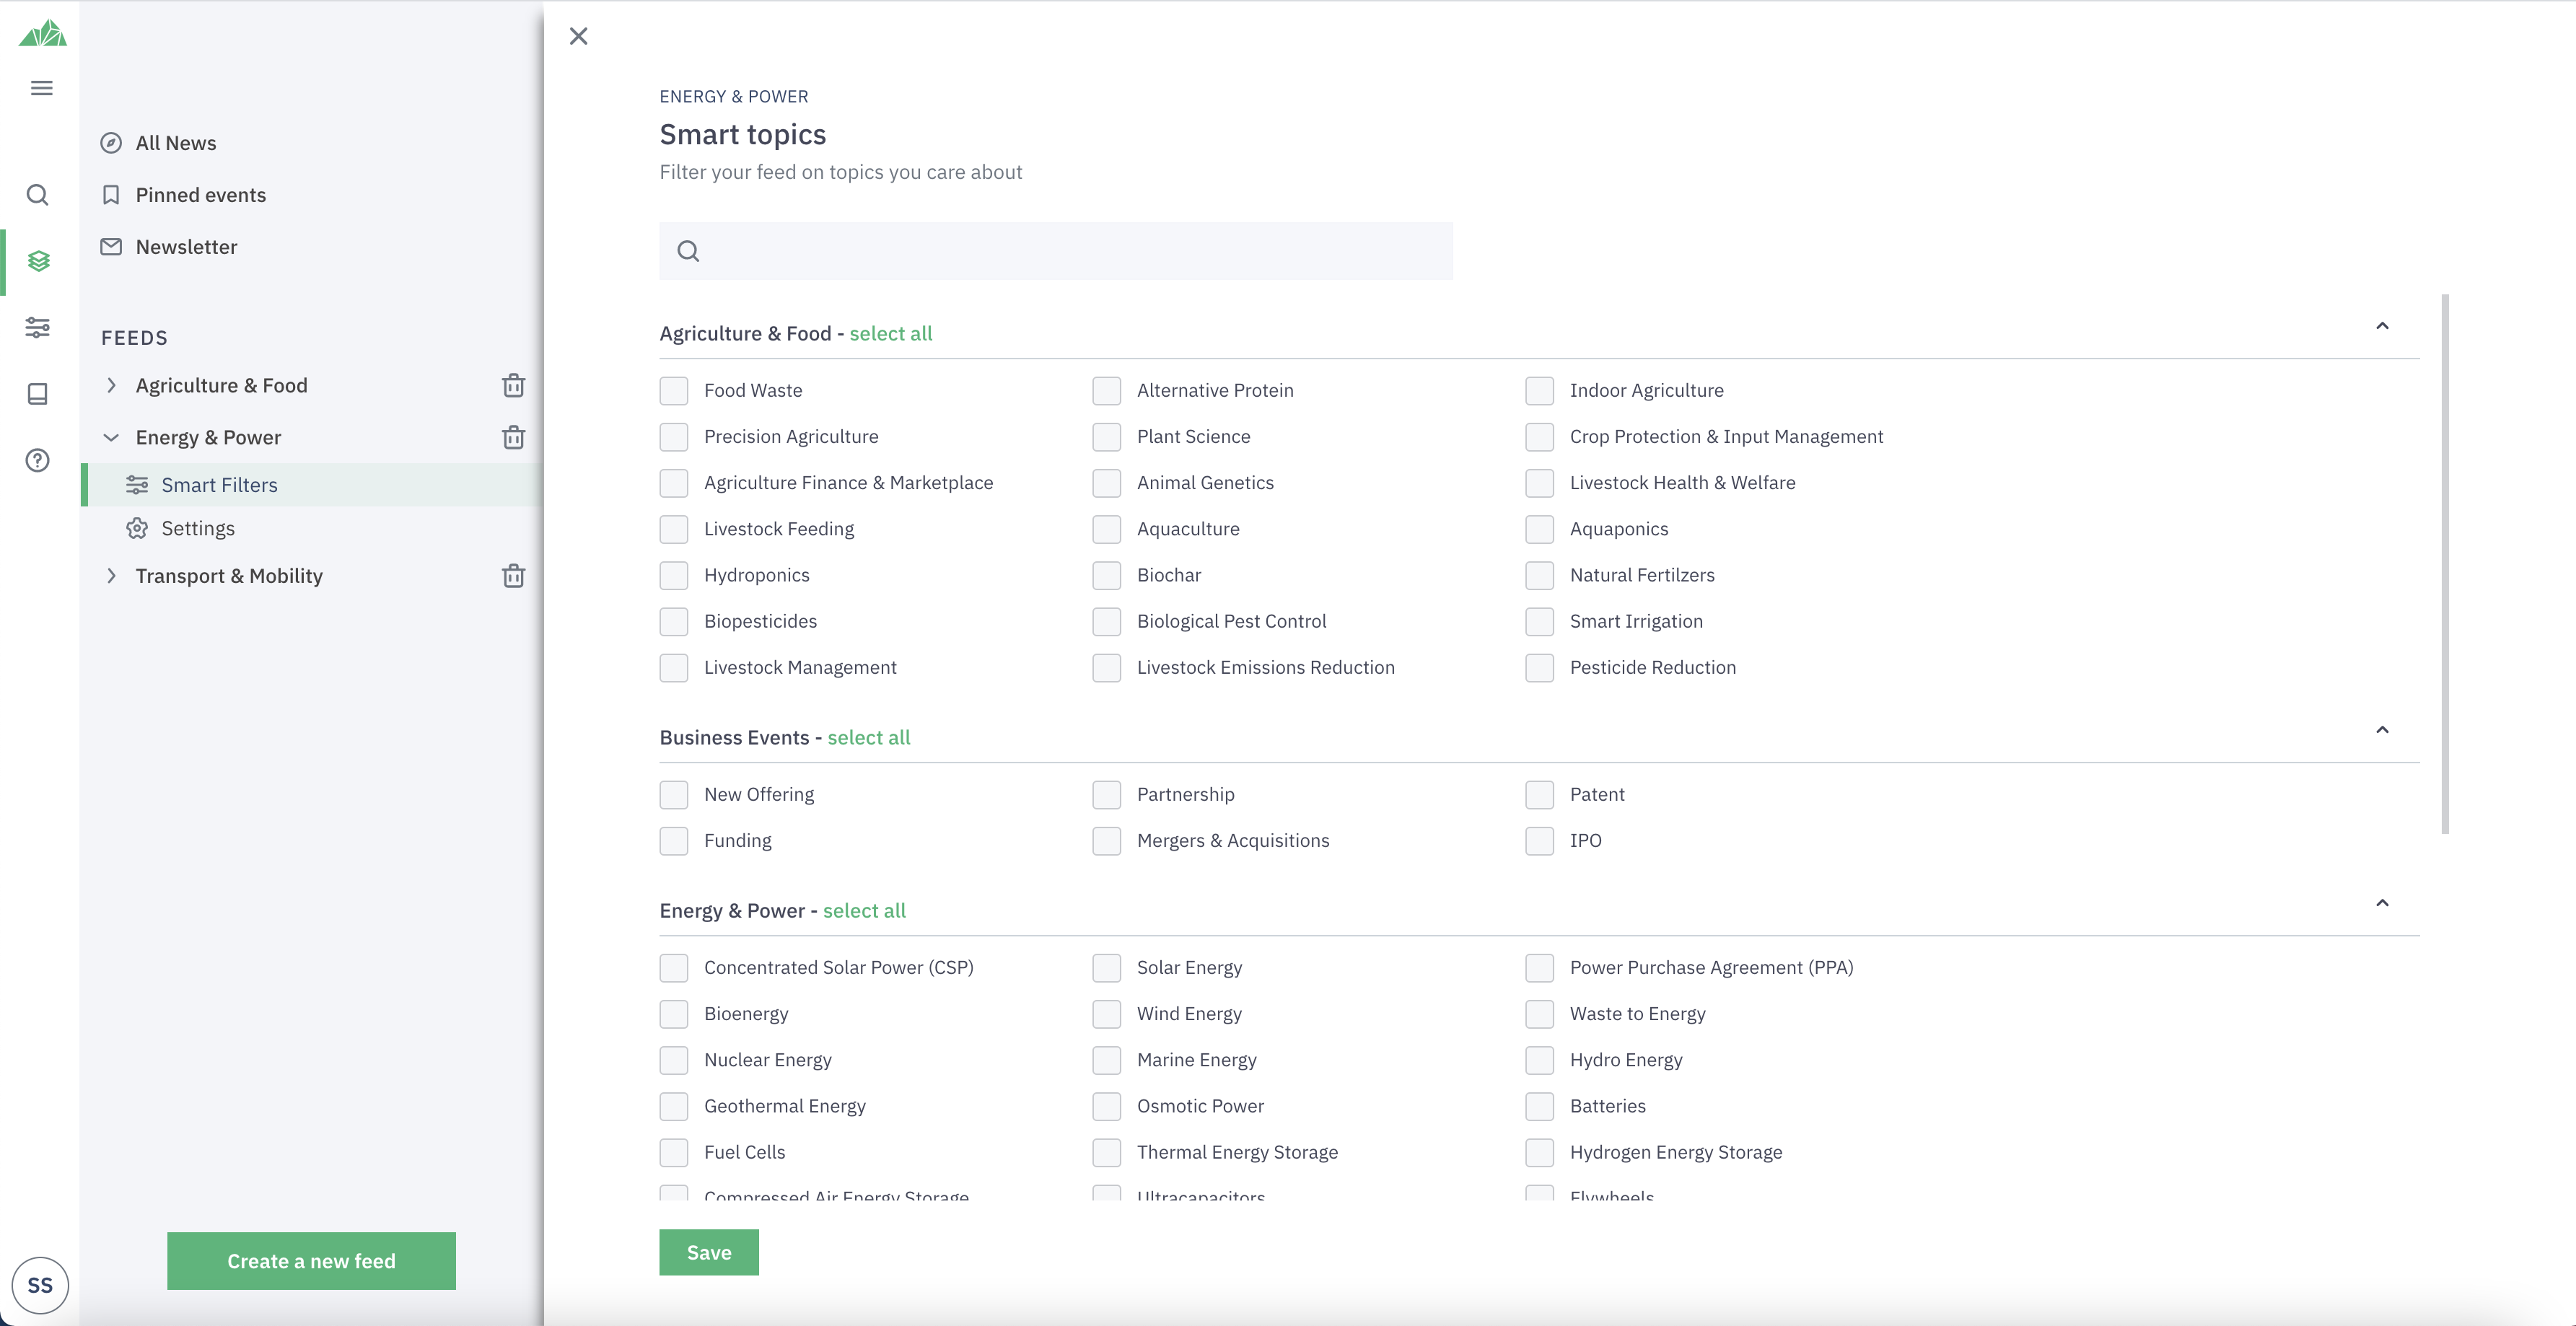
Task: Click the search icon in left rail
Action: click(38, 195)
